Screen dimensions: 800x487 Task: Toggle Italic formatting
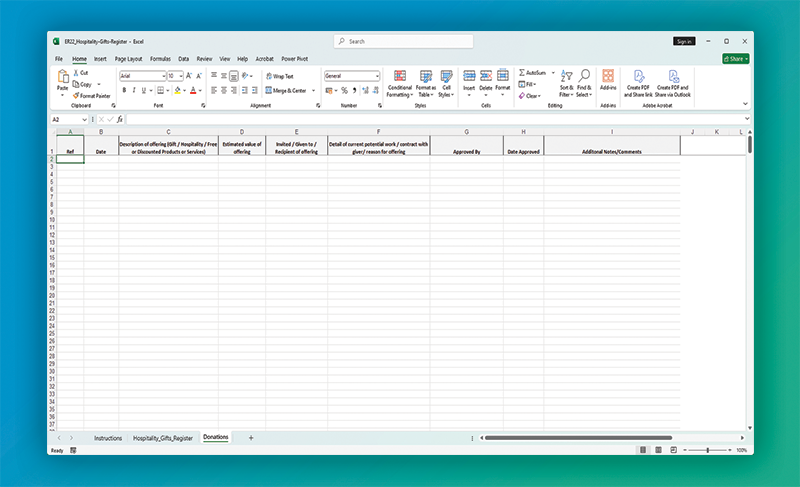click(x=133, y=90)
